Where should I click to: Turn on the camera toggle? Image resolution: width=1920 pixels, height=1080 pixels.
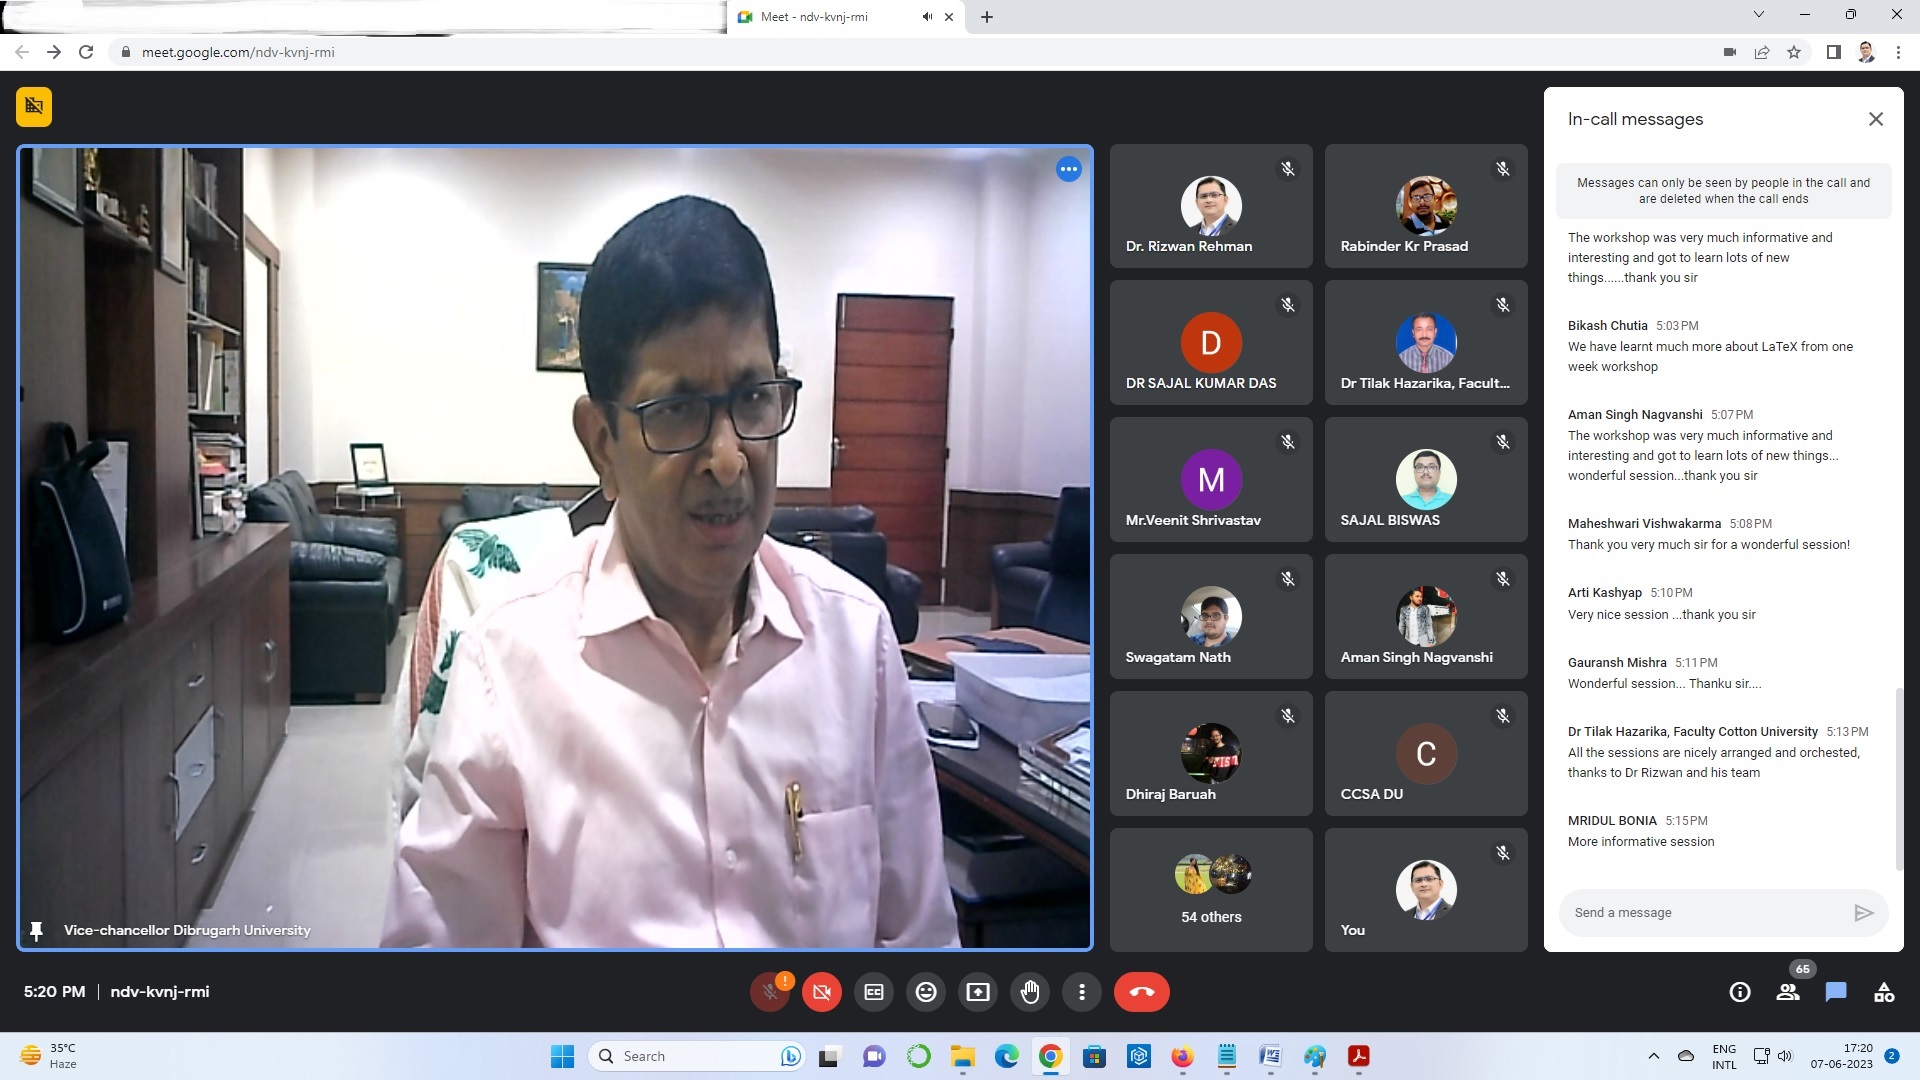point(822,992)
